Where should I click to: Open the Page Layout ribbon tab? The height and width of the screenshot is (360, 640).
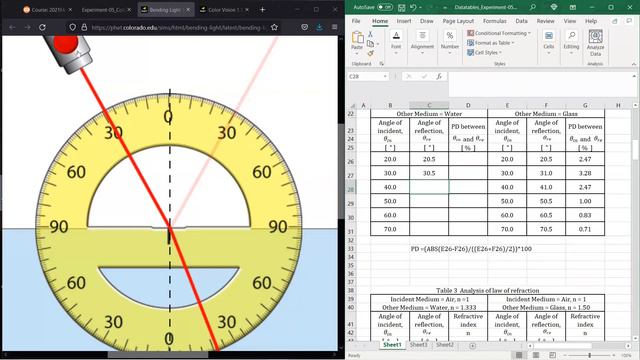point(458,21)
